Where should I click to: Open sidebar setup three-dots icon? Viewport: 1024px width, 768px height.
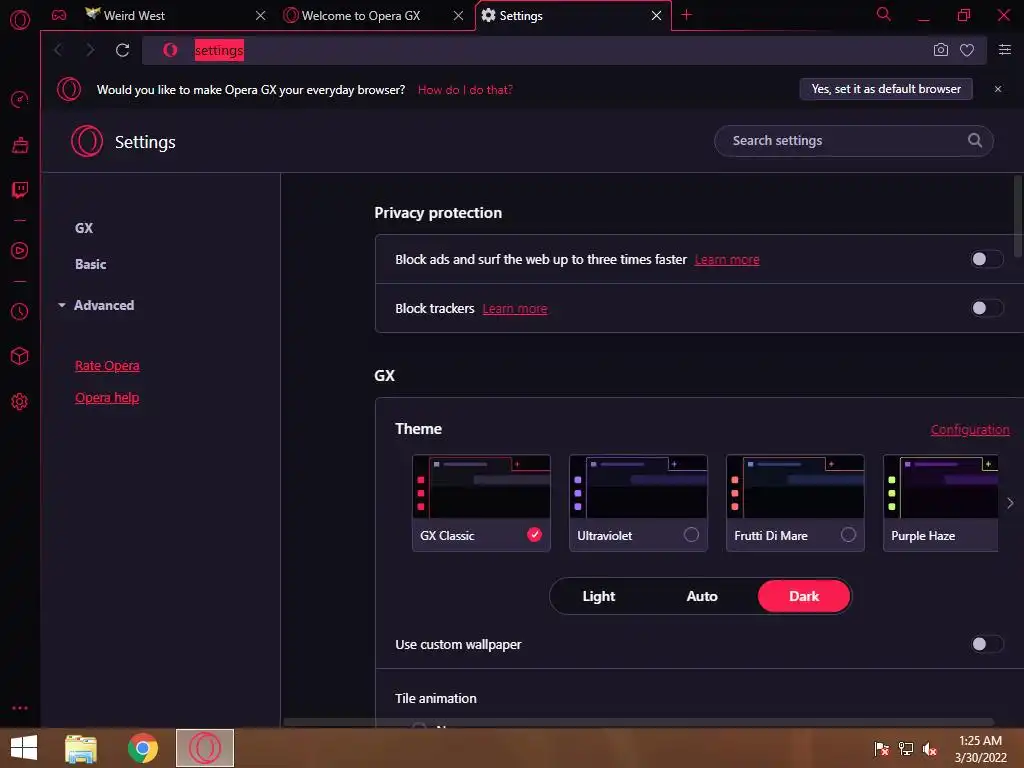click(x=20, y=708)
